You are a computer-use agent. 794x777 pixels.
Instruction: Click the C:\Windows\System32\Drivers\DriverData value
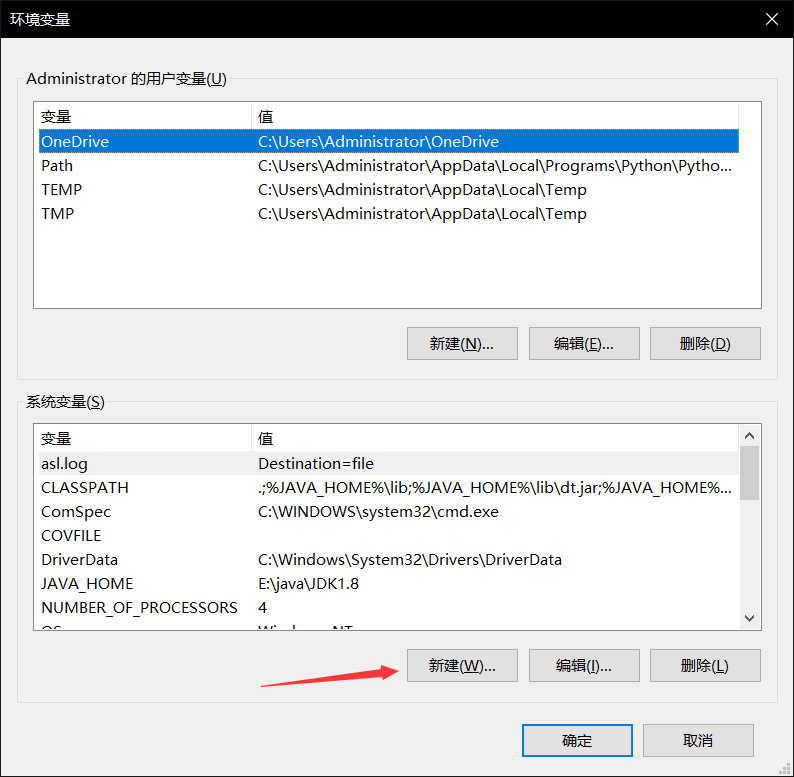(410, 560)
